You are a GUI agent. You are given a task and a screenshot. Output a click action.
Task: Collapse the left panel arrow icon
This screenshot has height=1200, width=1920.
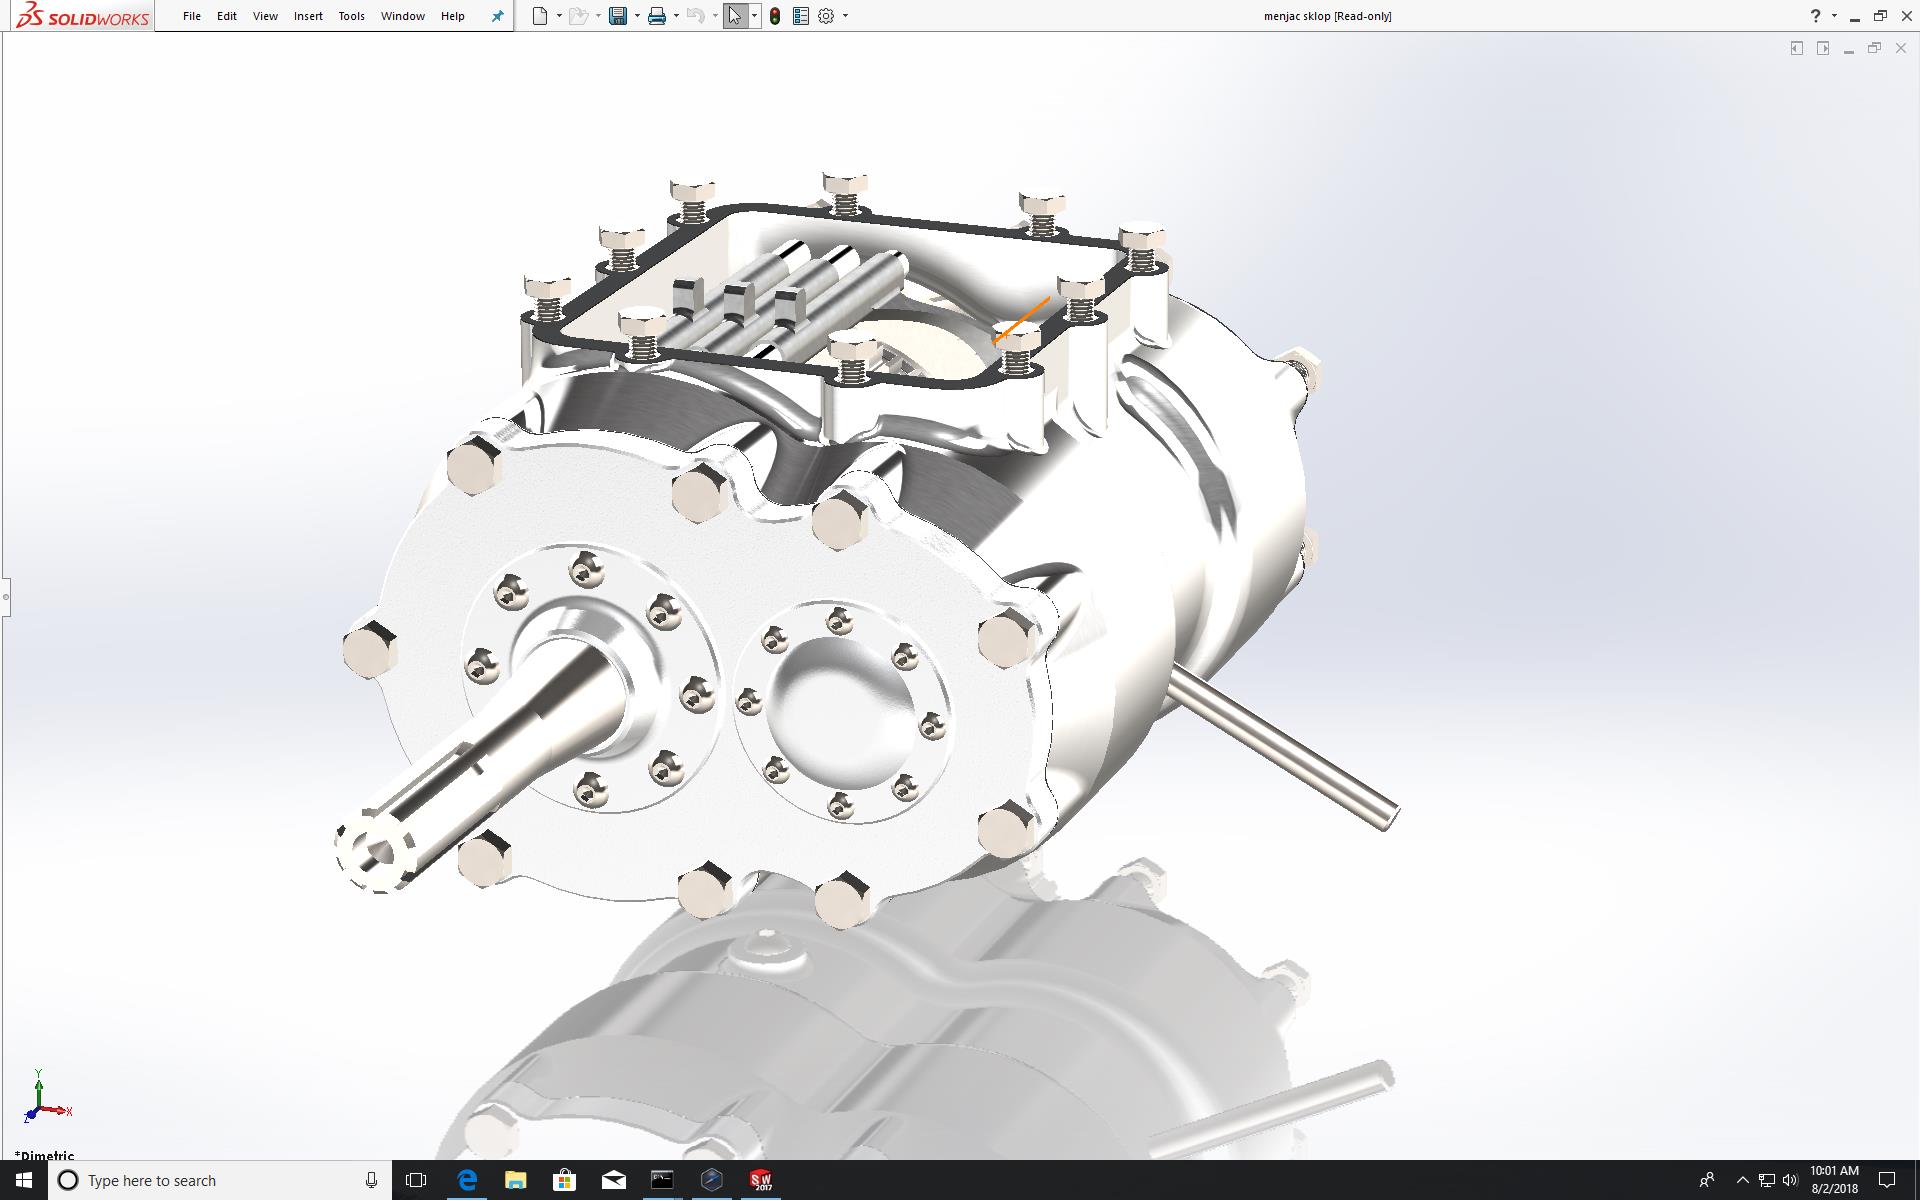1796,48
